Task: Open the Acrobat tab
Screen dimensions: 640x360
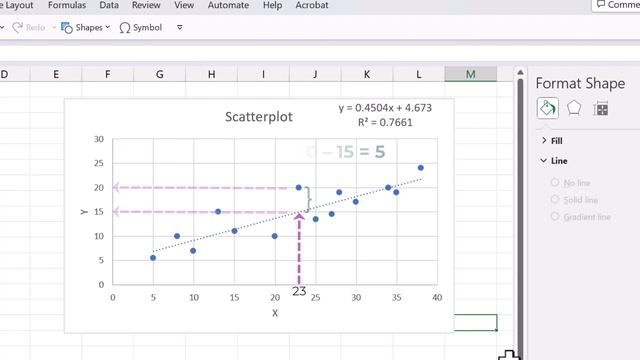Action: point(312,5)
